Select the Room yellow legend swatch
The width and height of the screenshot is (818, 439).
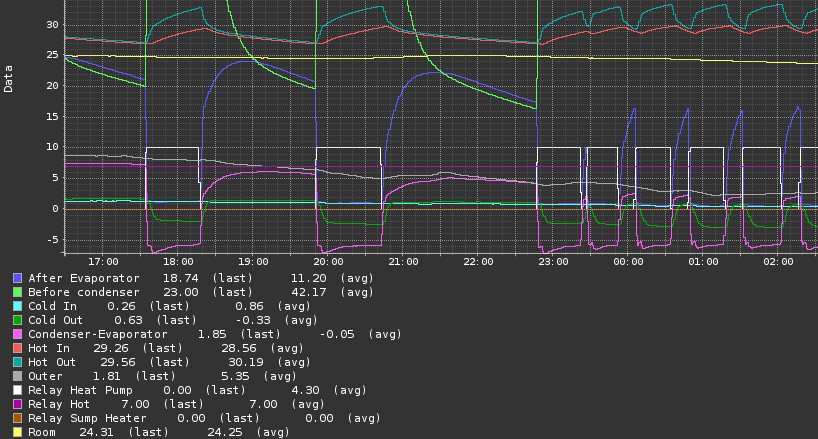click(x=17, y=432)
